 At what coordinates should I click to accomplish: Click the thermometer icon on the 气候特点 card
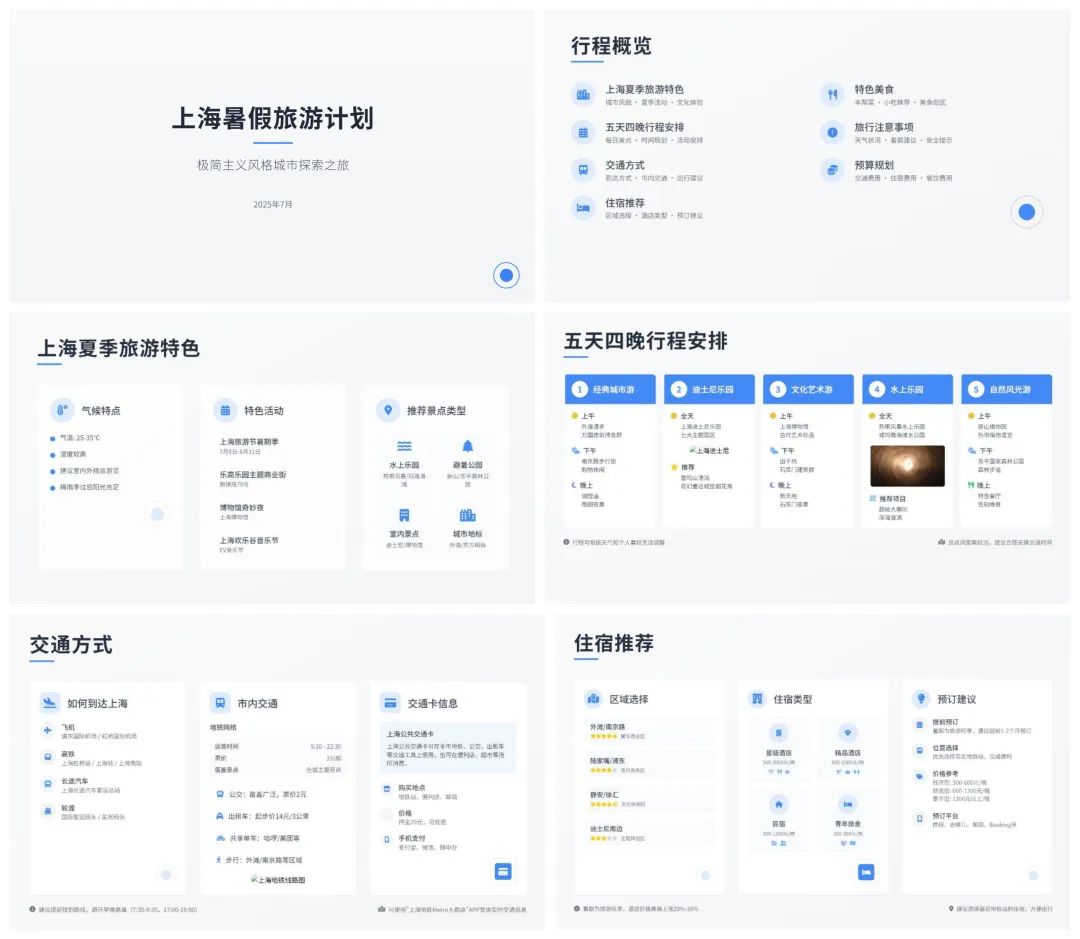coord(60,411)
